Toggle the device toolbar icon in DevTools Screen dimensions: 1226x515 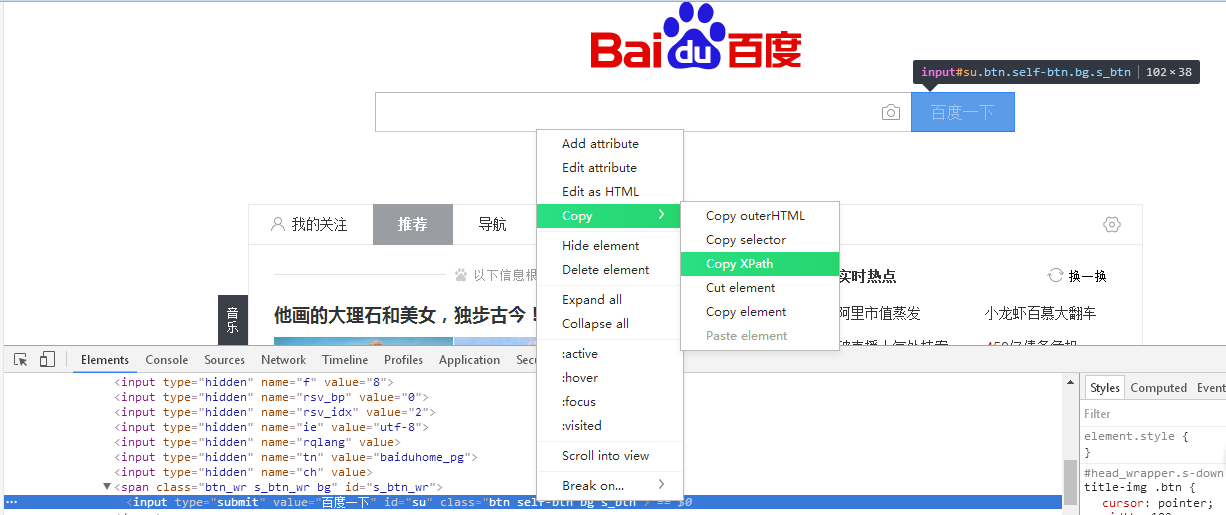pos(47,360)
